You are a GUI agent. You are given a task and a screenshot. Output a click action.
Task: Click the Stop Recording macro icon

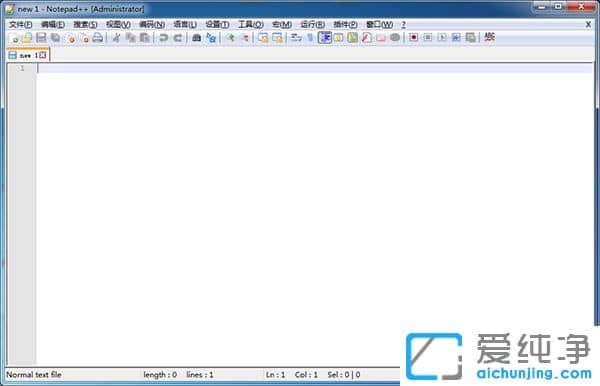[428, 37]
